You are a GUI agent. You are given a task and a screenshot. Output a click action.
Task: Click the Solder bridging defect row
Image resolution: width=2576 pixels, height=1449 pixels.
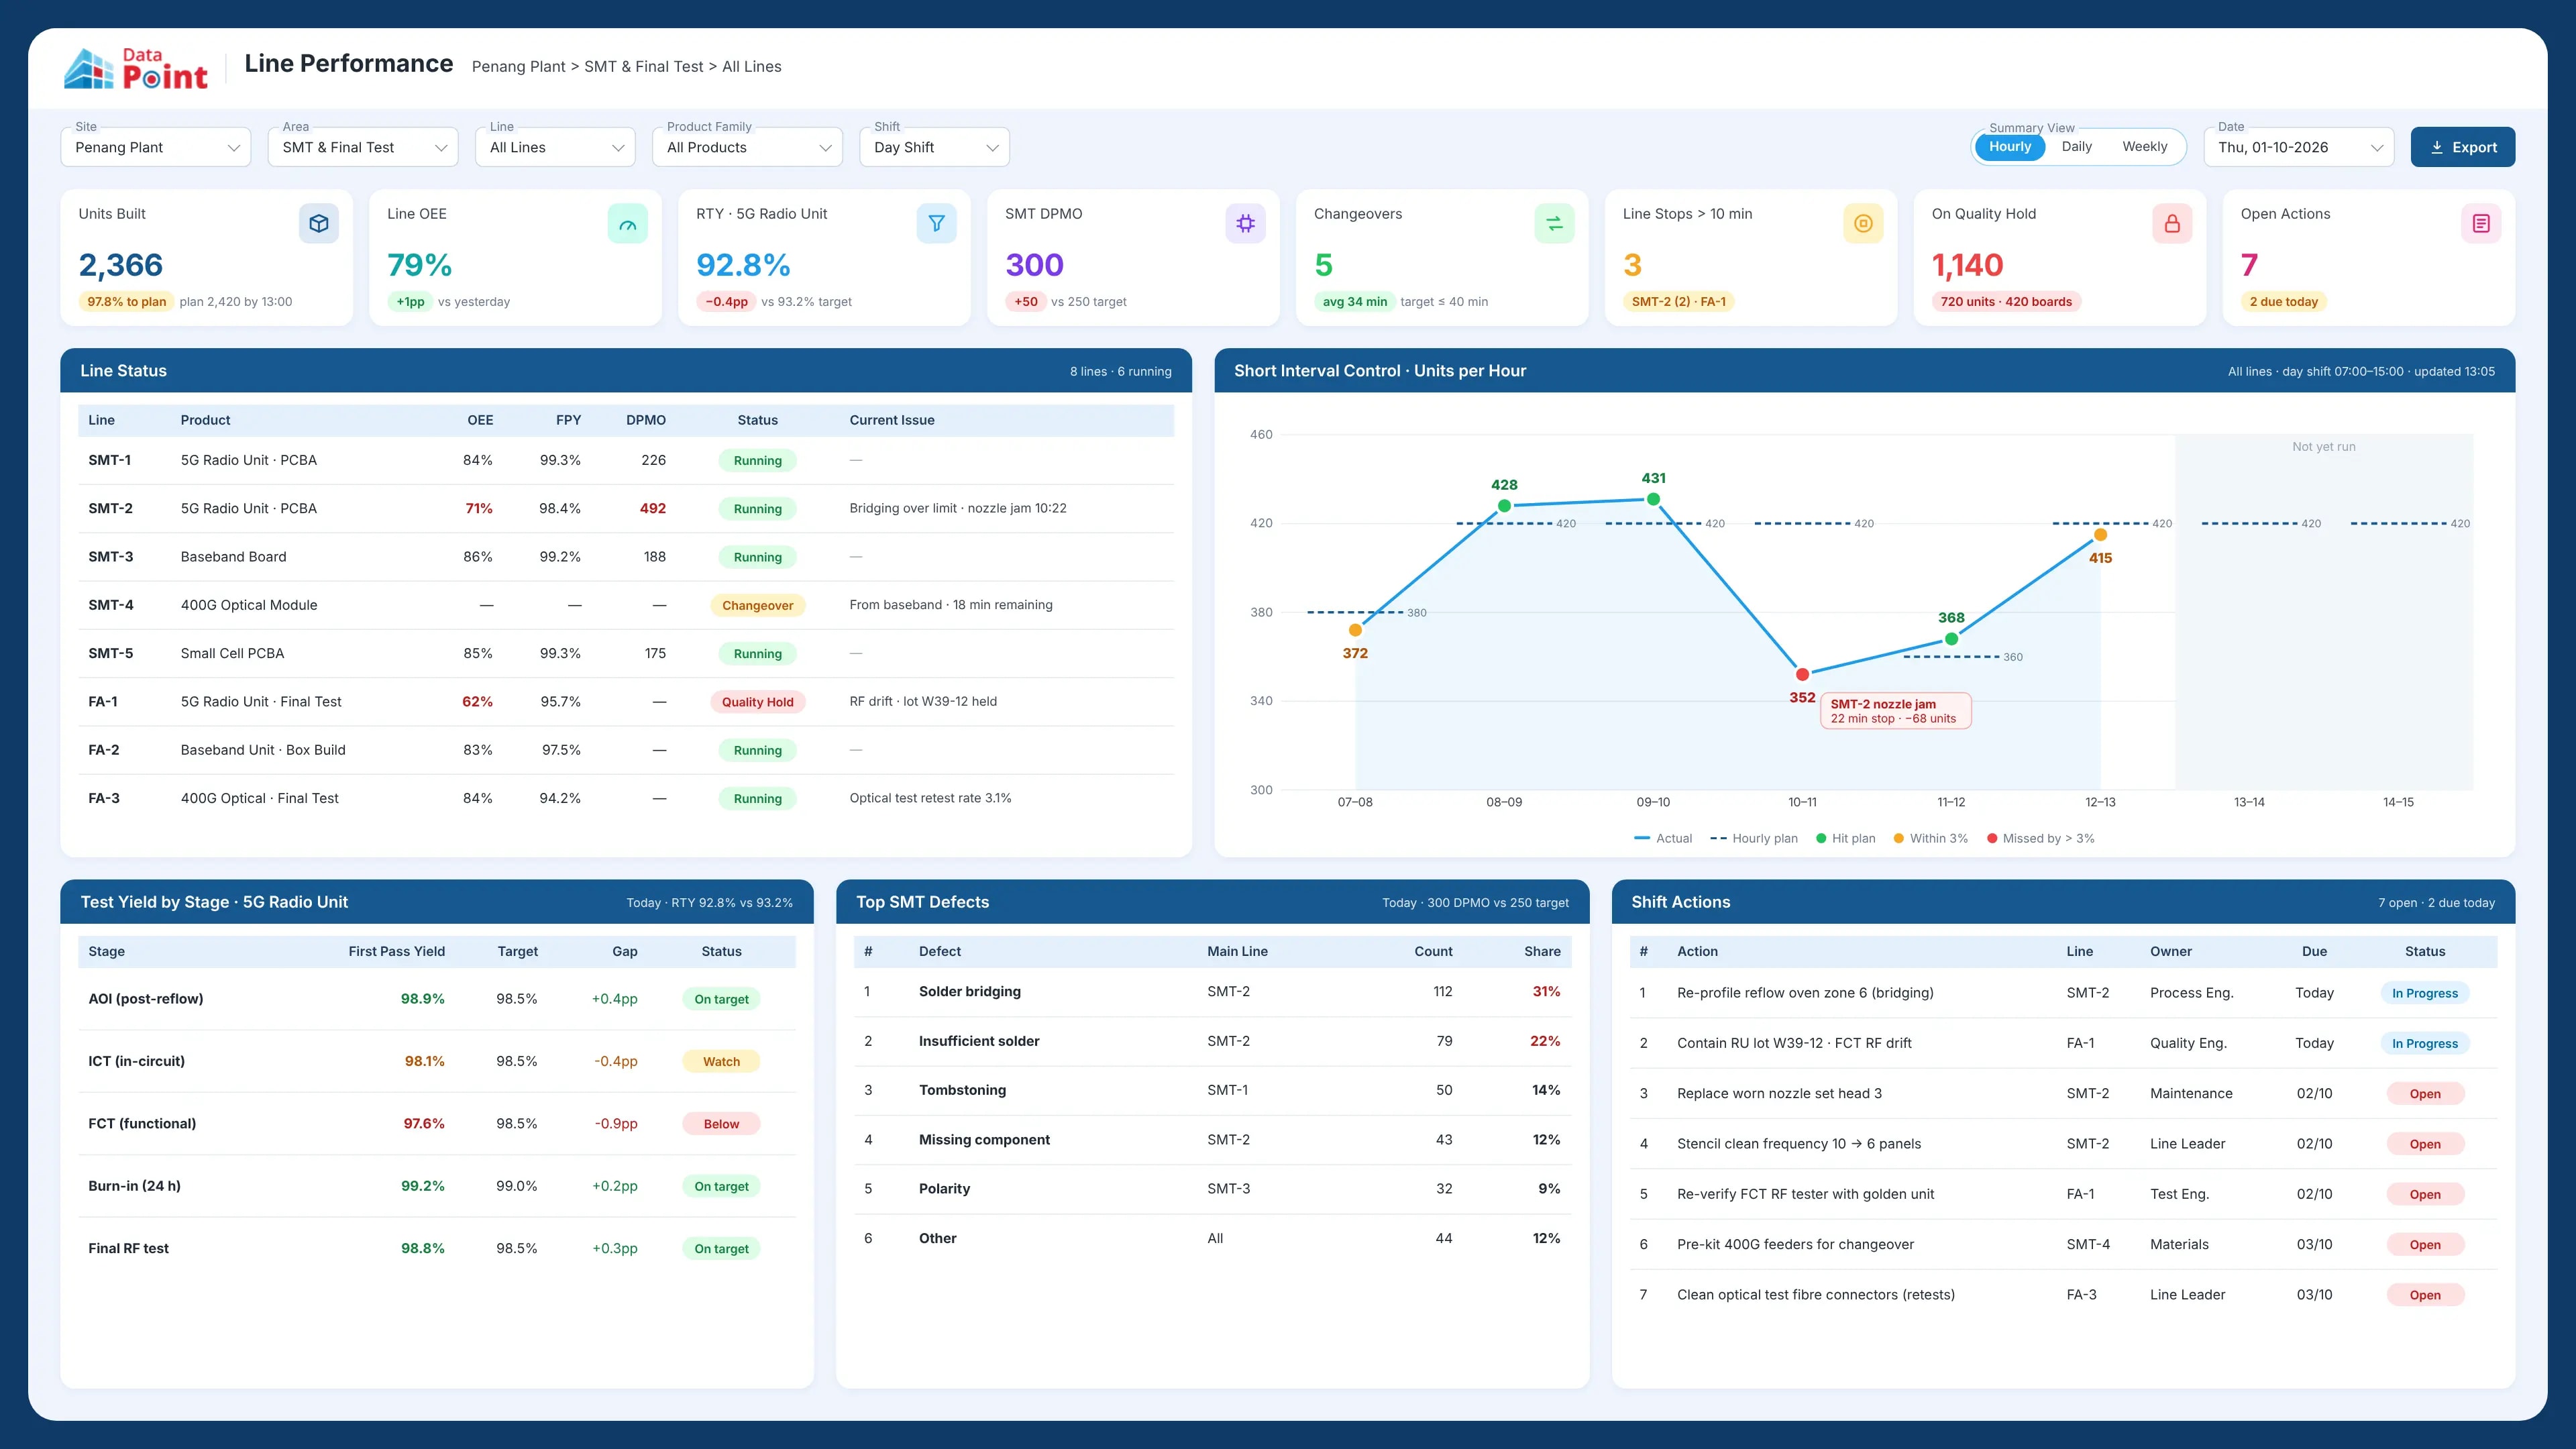click(1212, 992)
